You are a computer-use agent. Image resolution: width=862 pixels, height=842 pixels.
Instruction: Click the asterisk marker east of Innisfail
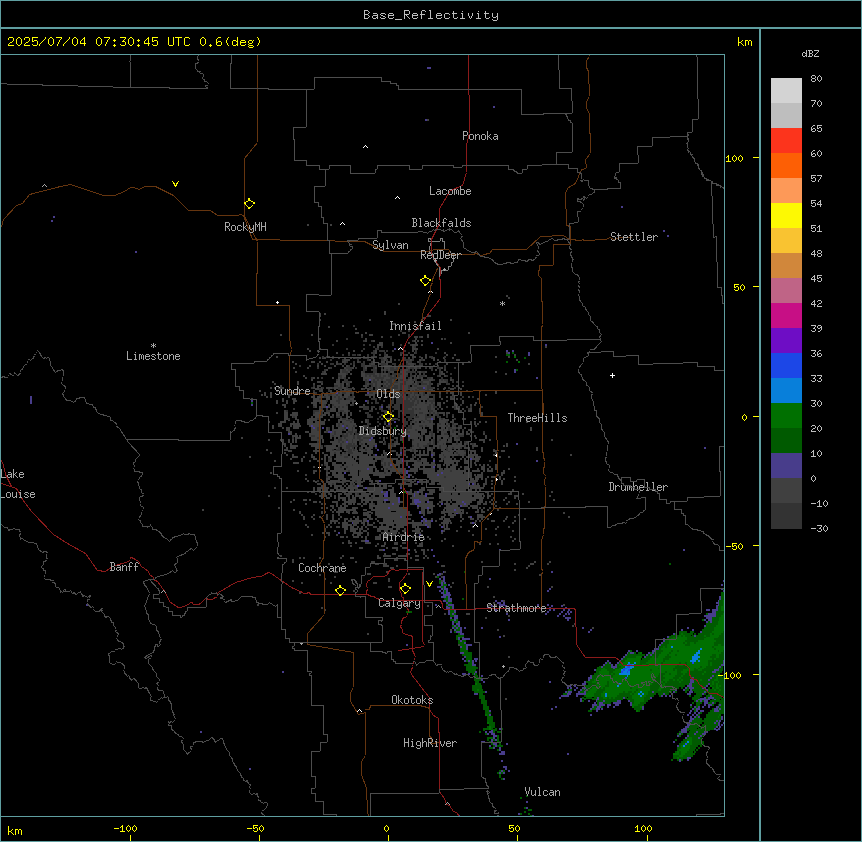pos(502,303)
